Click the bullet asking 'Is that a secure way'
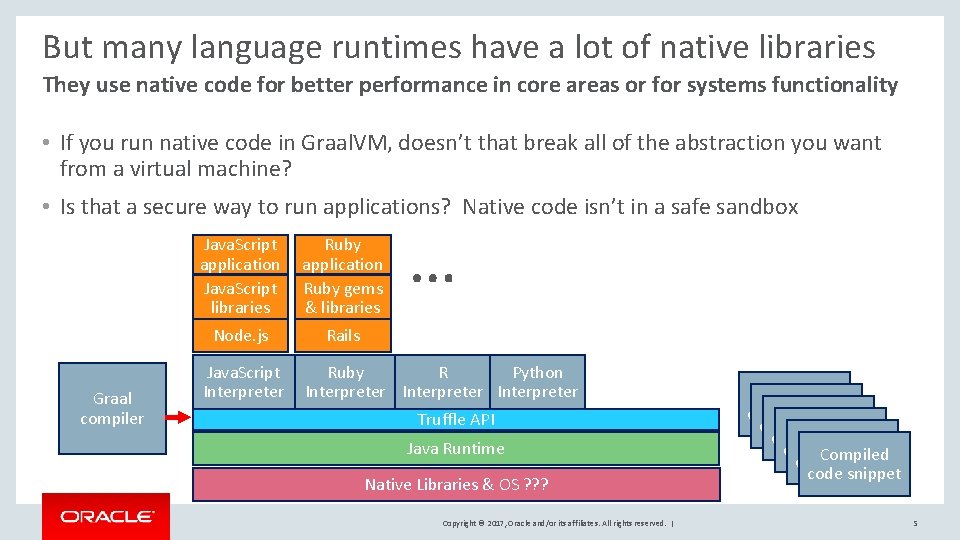Image resolution: width=960 pixels, height=540 pixels. tap(429, 207)
